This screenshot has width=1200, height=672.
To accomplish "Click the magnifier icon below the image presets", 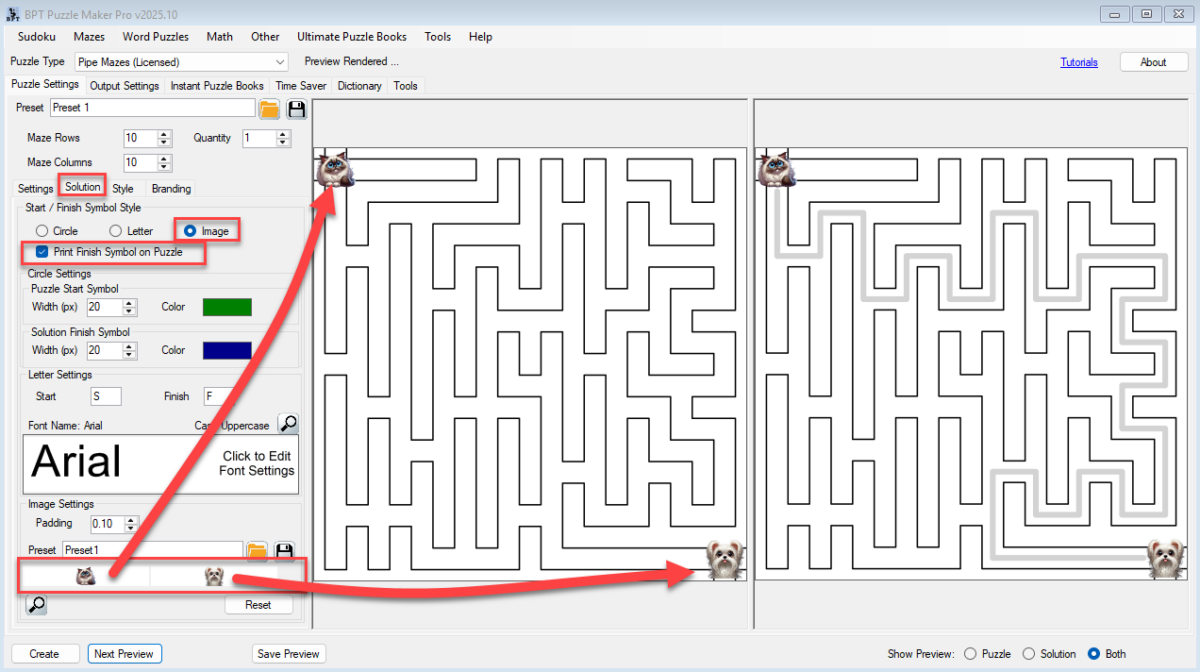I will tap(36, 604).
